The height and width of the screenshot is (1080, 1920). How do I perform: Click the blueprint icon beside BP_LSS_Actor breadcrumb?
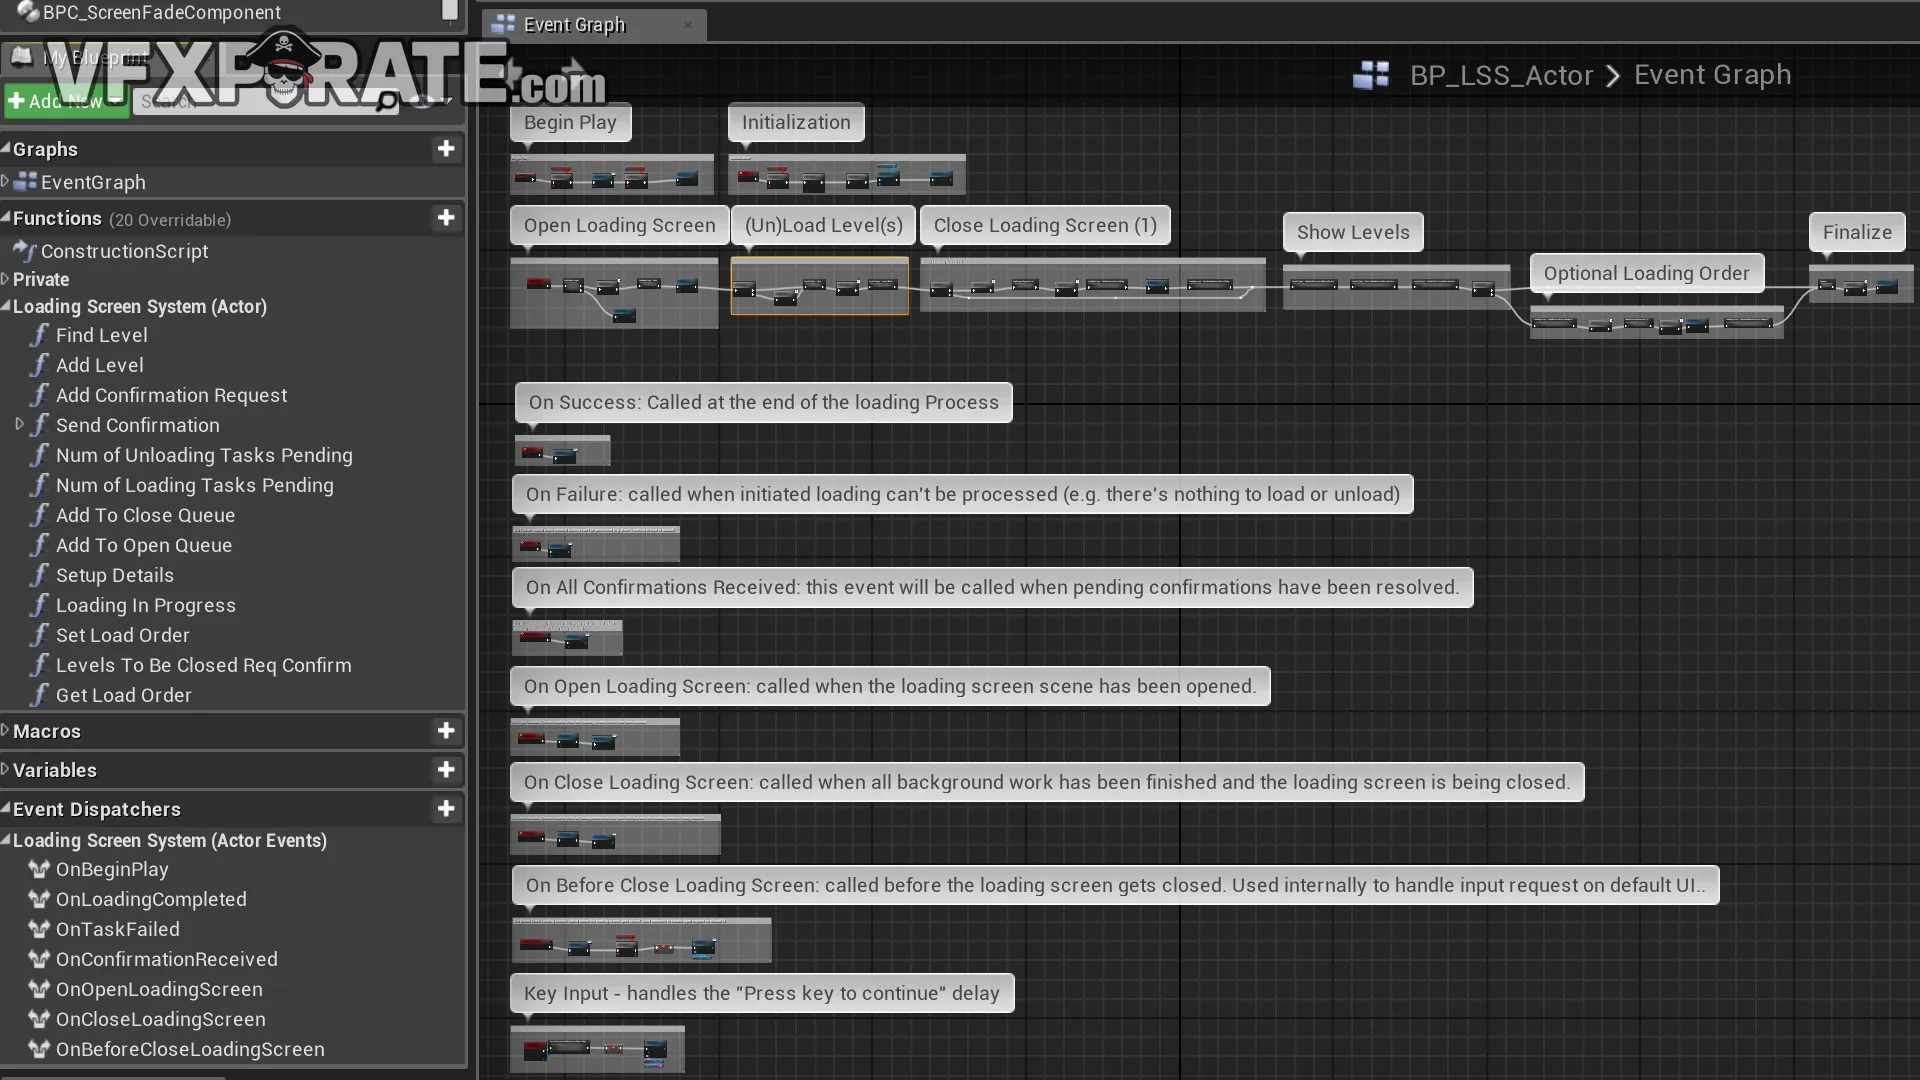pos(1371,75)
